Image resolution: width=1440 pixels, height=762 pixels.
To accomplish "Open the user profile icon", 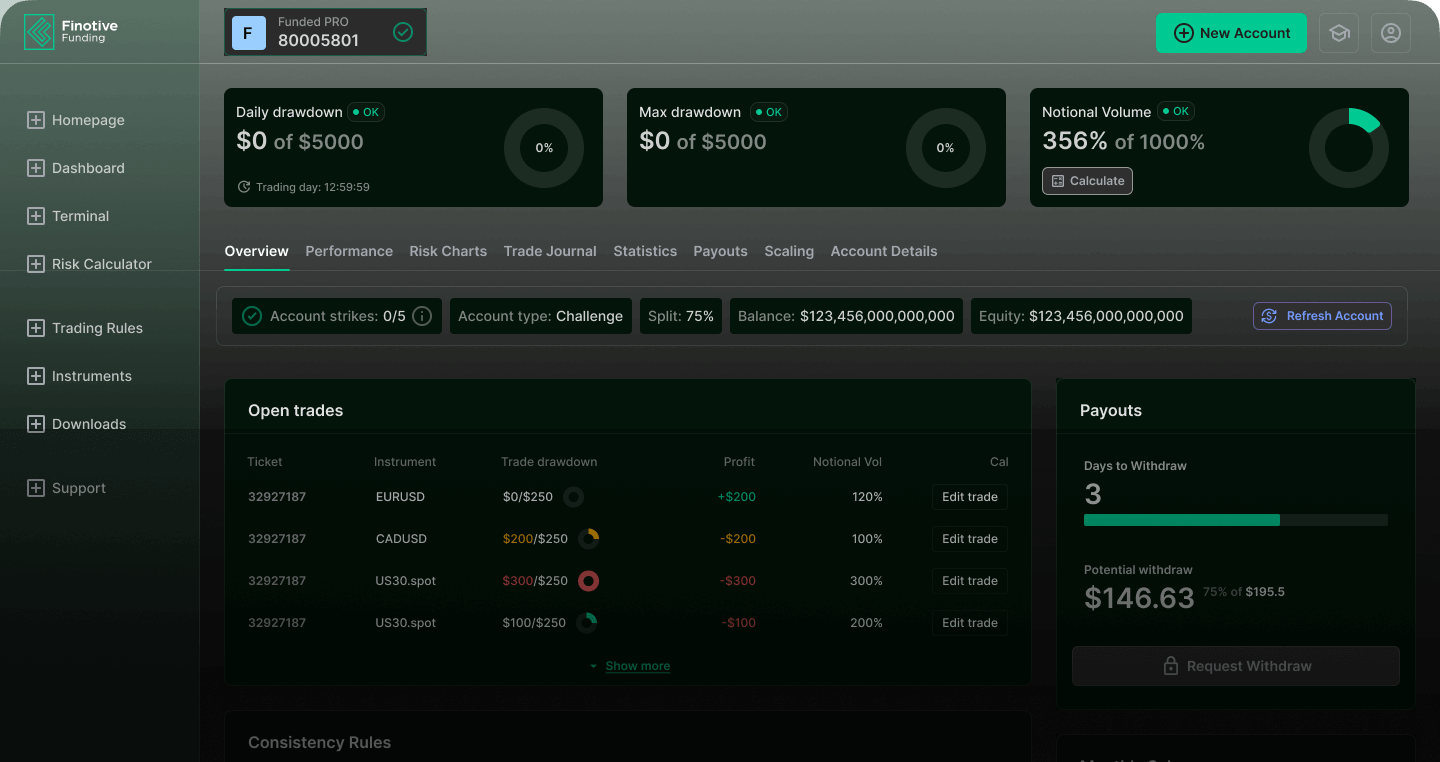I will click(1390, 33).
